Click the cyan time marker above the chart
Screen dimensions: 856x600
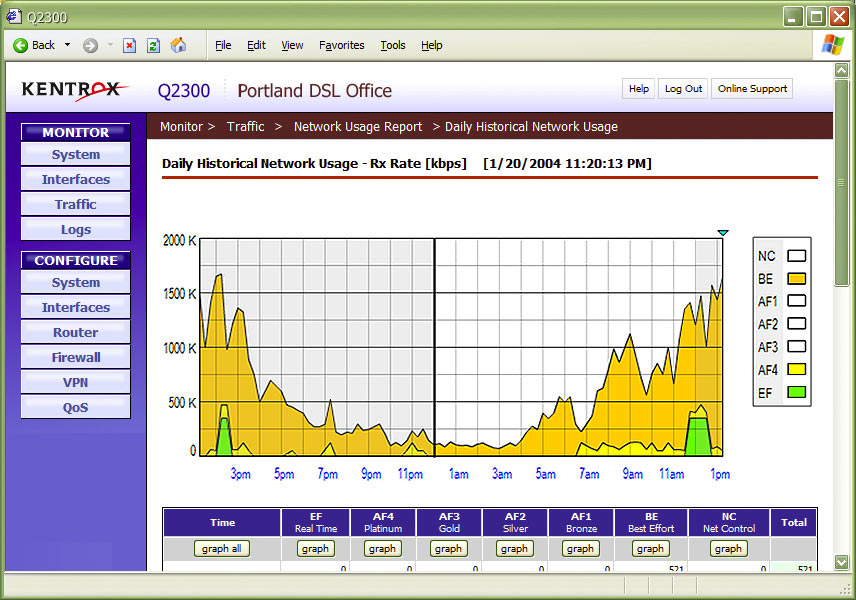723,233
